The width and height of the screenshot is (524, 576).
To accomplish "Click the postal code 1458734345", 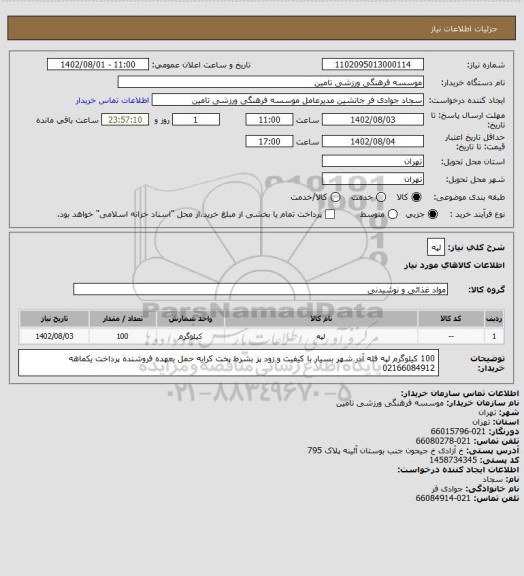I will click(453, 460).
